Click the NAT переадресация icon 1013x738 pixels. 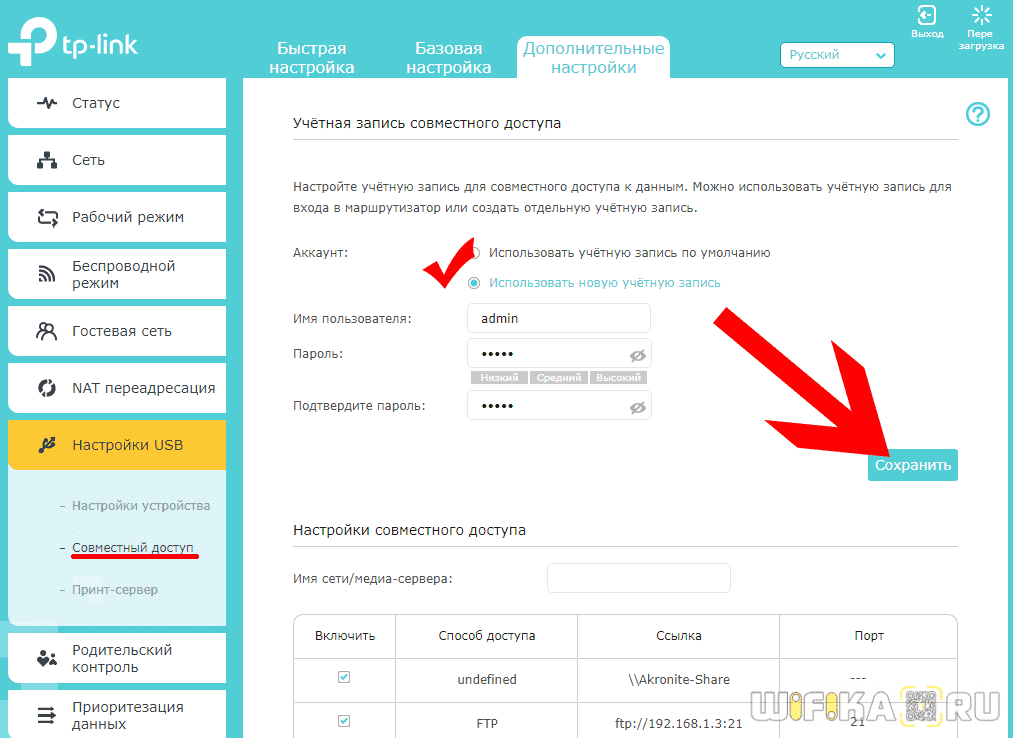(x=47, y=388)
